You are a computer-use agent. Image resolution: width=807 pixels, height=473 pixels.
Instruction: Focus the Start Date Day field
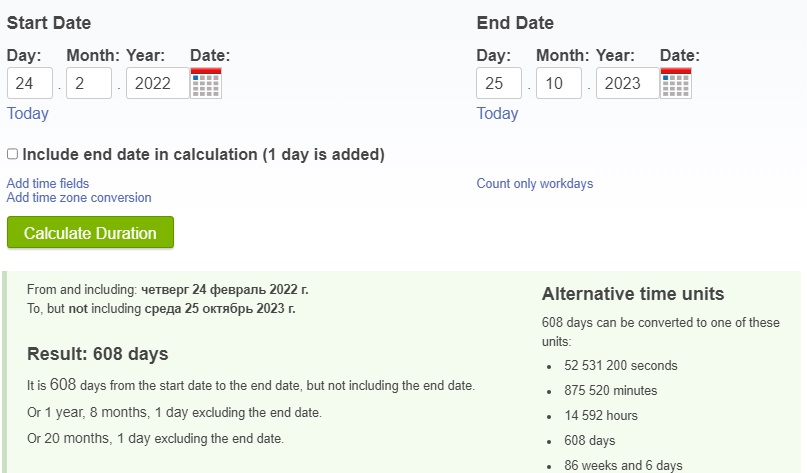pyautogui.click(x=30, y=83)
